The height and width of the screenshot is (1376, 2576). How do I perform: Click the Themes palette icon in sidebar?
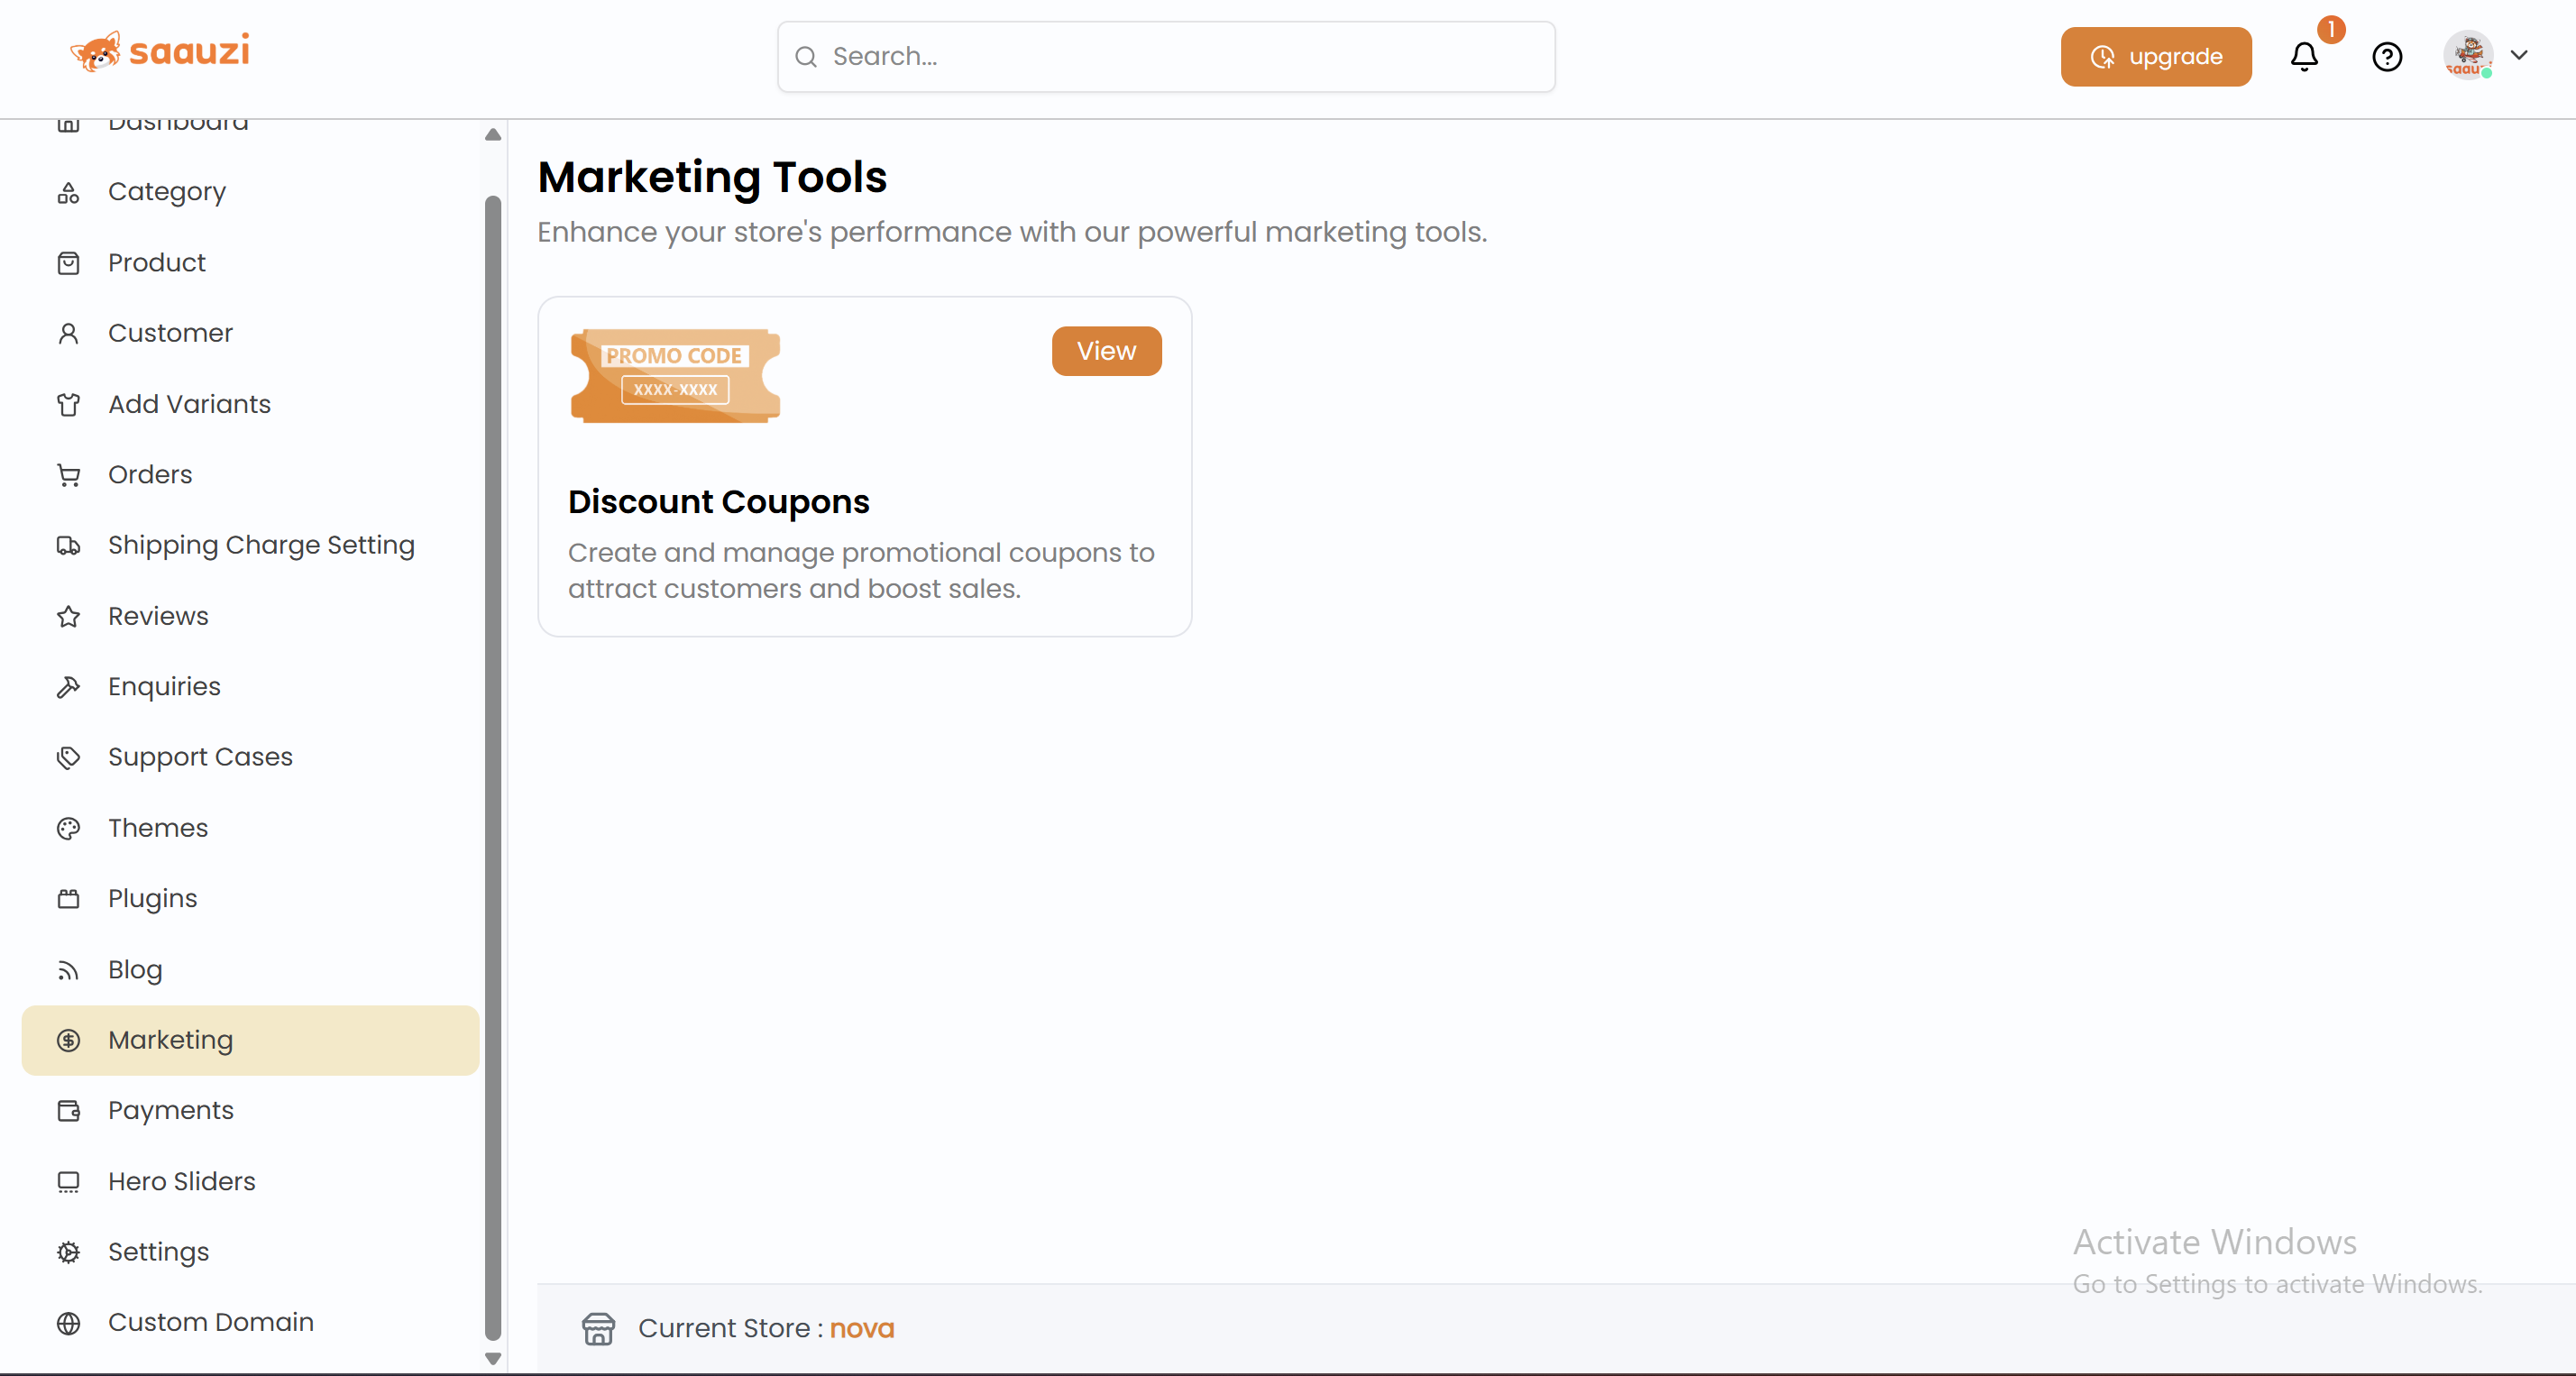(x=68, y=828)
